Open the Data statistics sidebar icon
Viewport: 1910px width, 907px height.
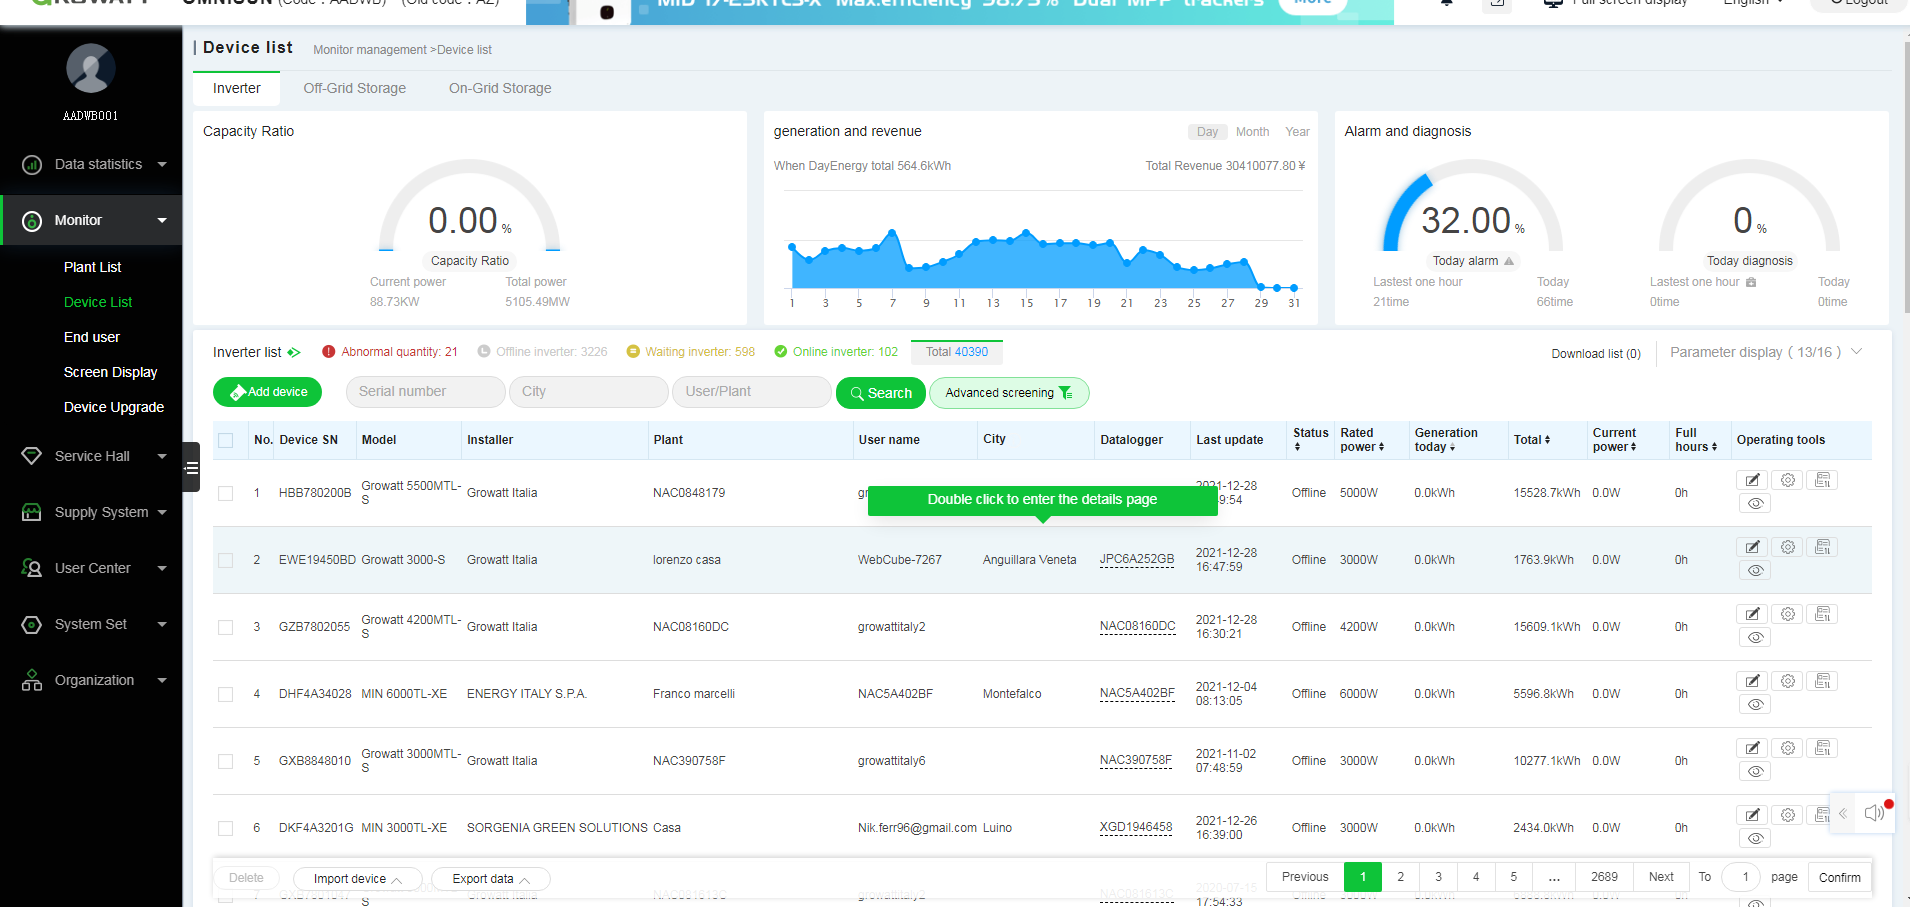pos(31,164)
